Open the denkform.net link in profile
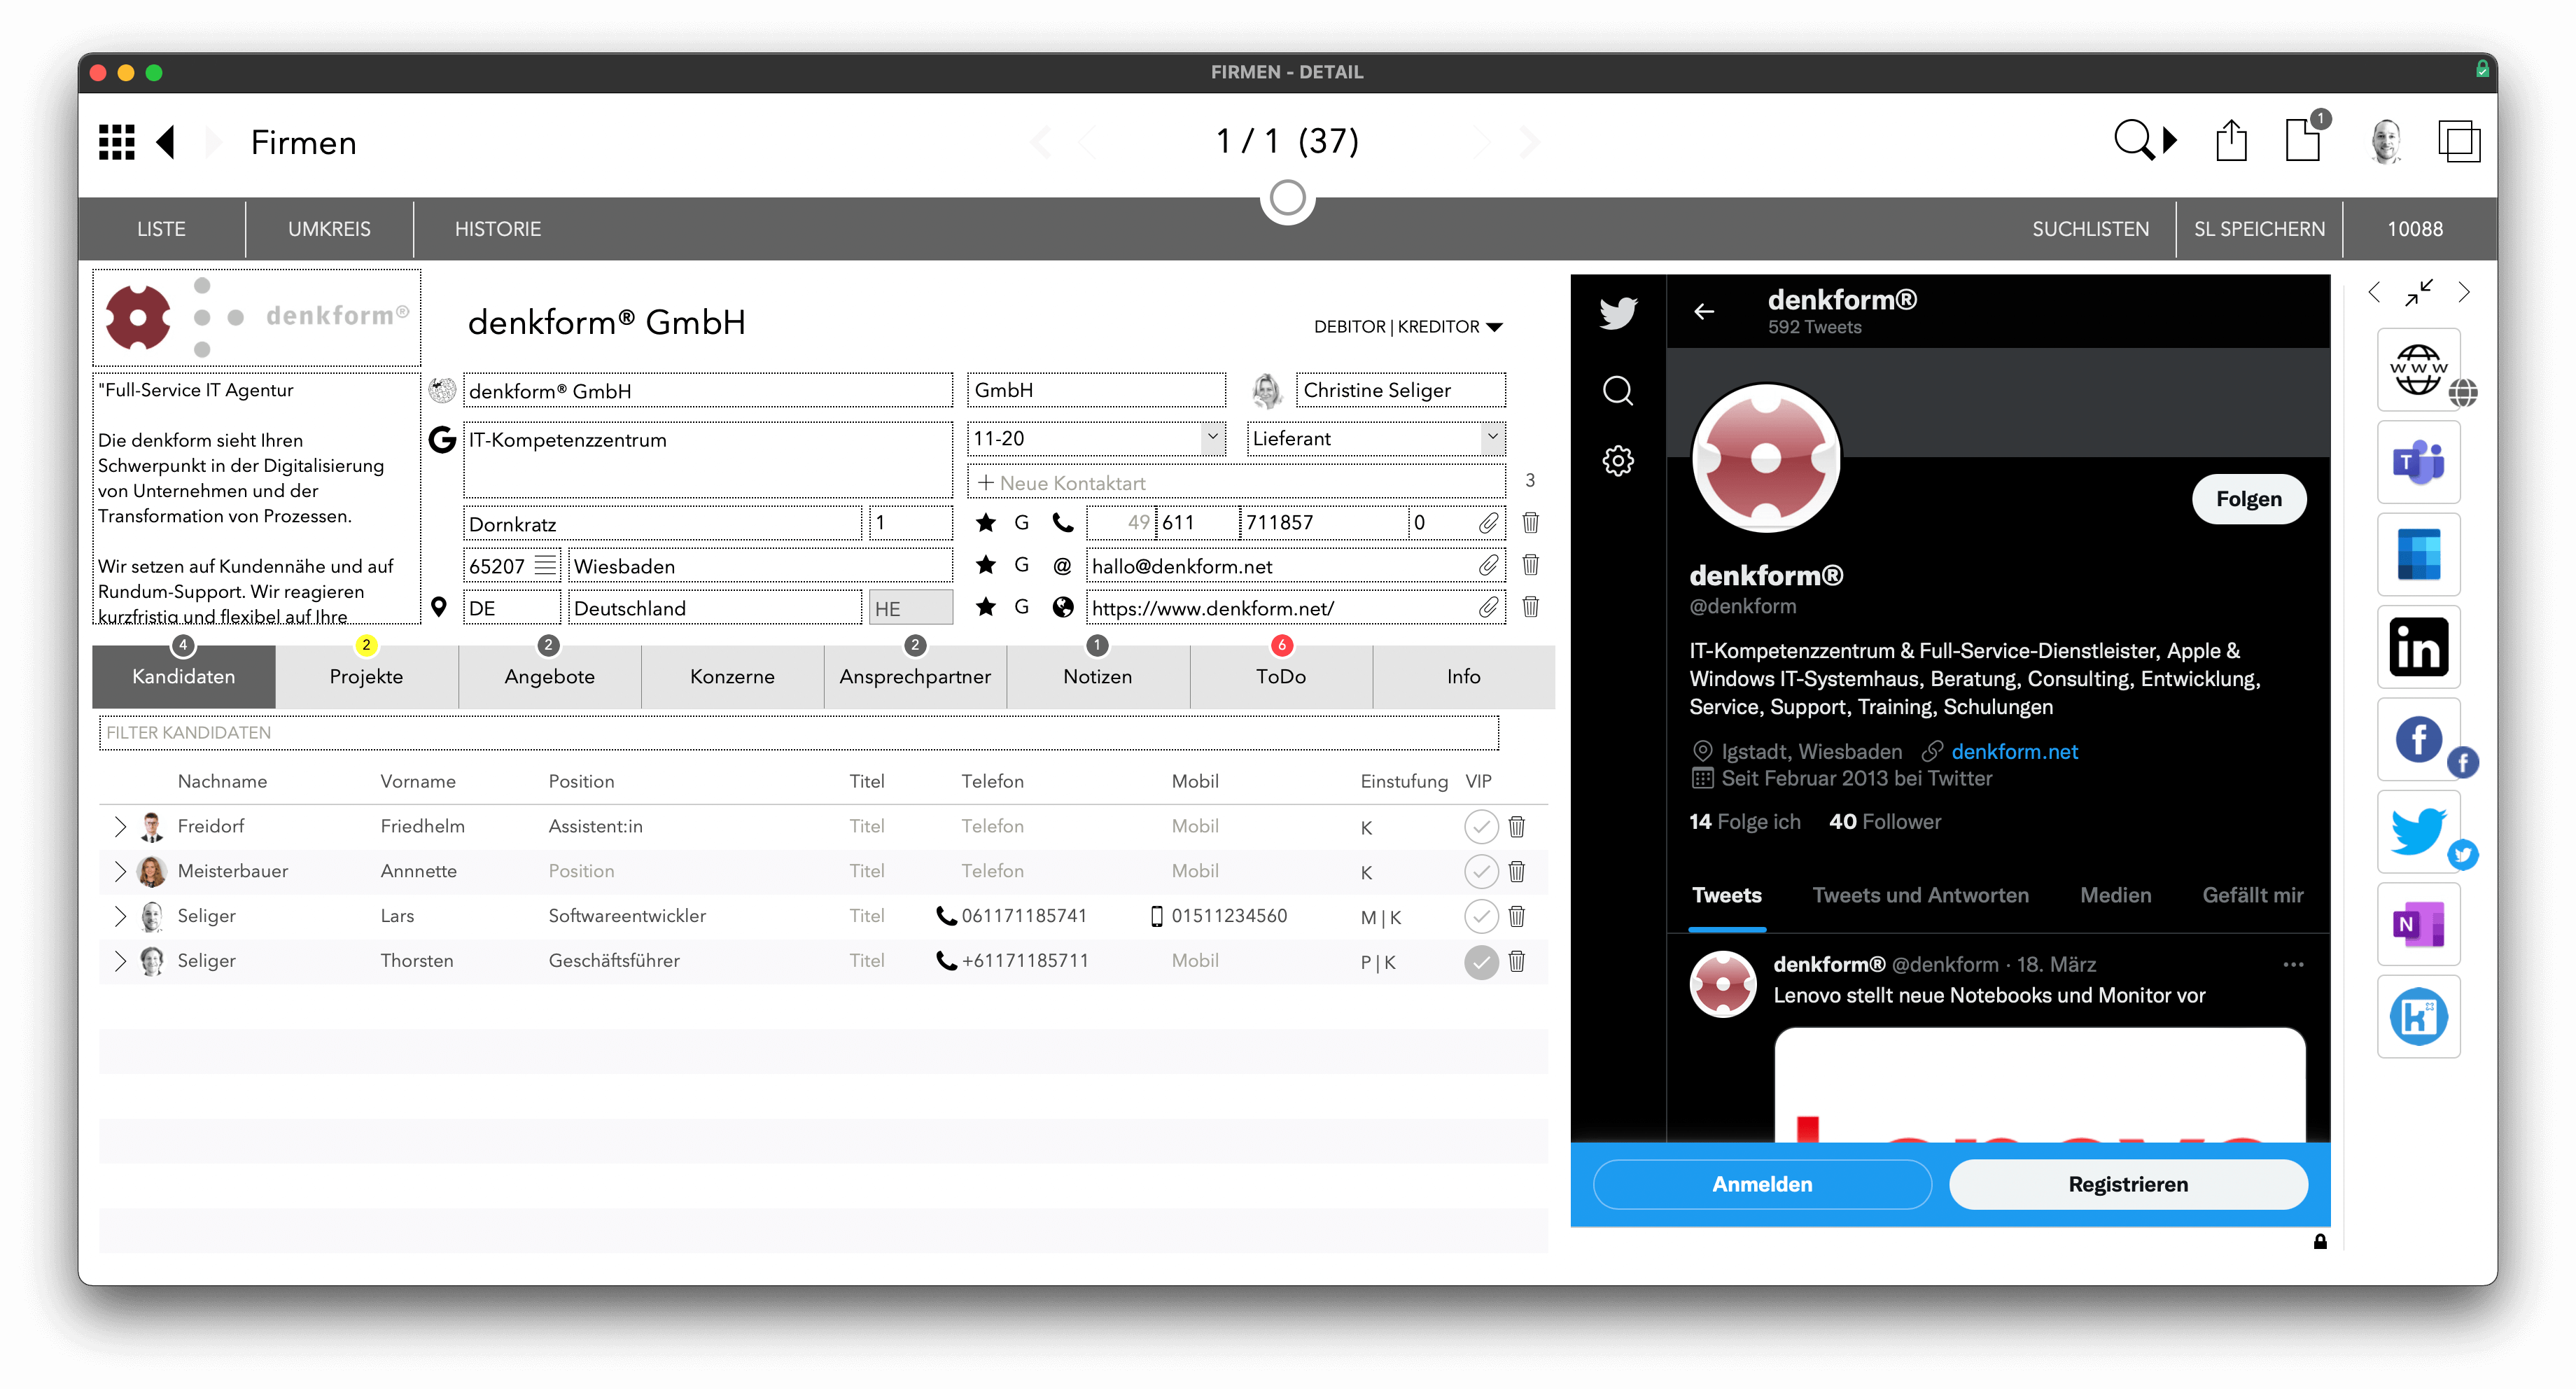The image size is (2576, 1389). [2014, 752]
